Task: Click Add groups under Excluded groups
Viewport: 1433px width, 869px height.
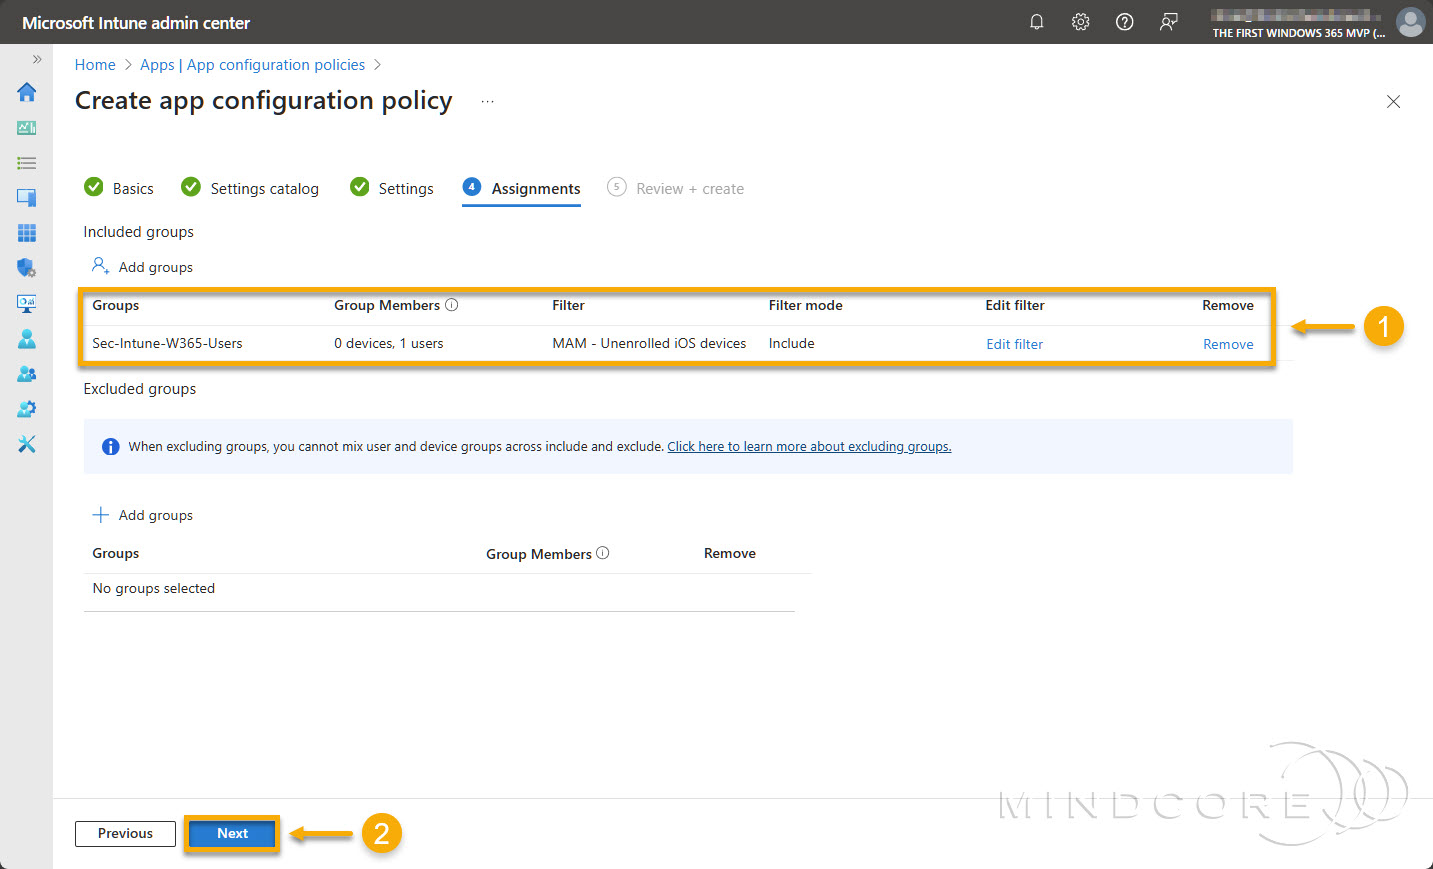Action: (x=142, y=515)
